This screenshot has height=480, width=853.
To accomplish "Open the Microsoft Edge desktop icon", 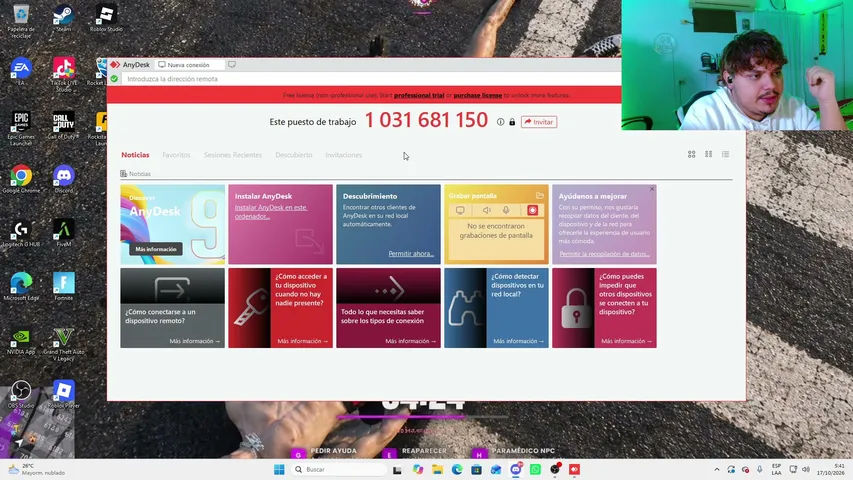I will 21,287.
